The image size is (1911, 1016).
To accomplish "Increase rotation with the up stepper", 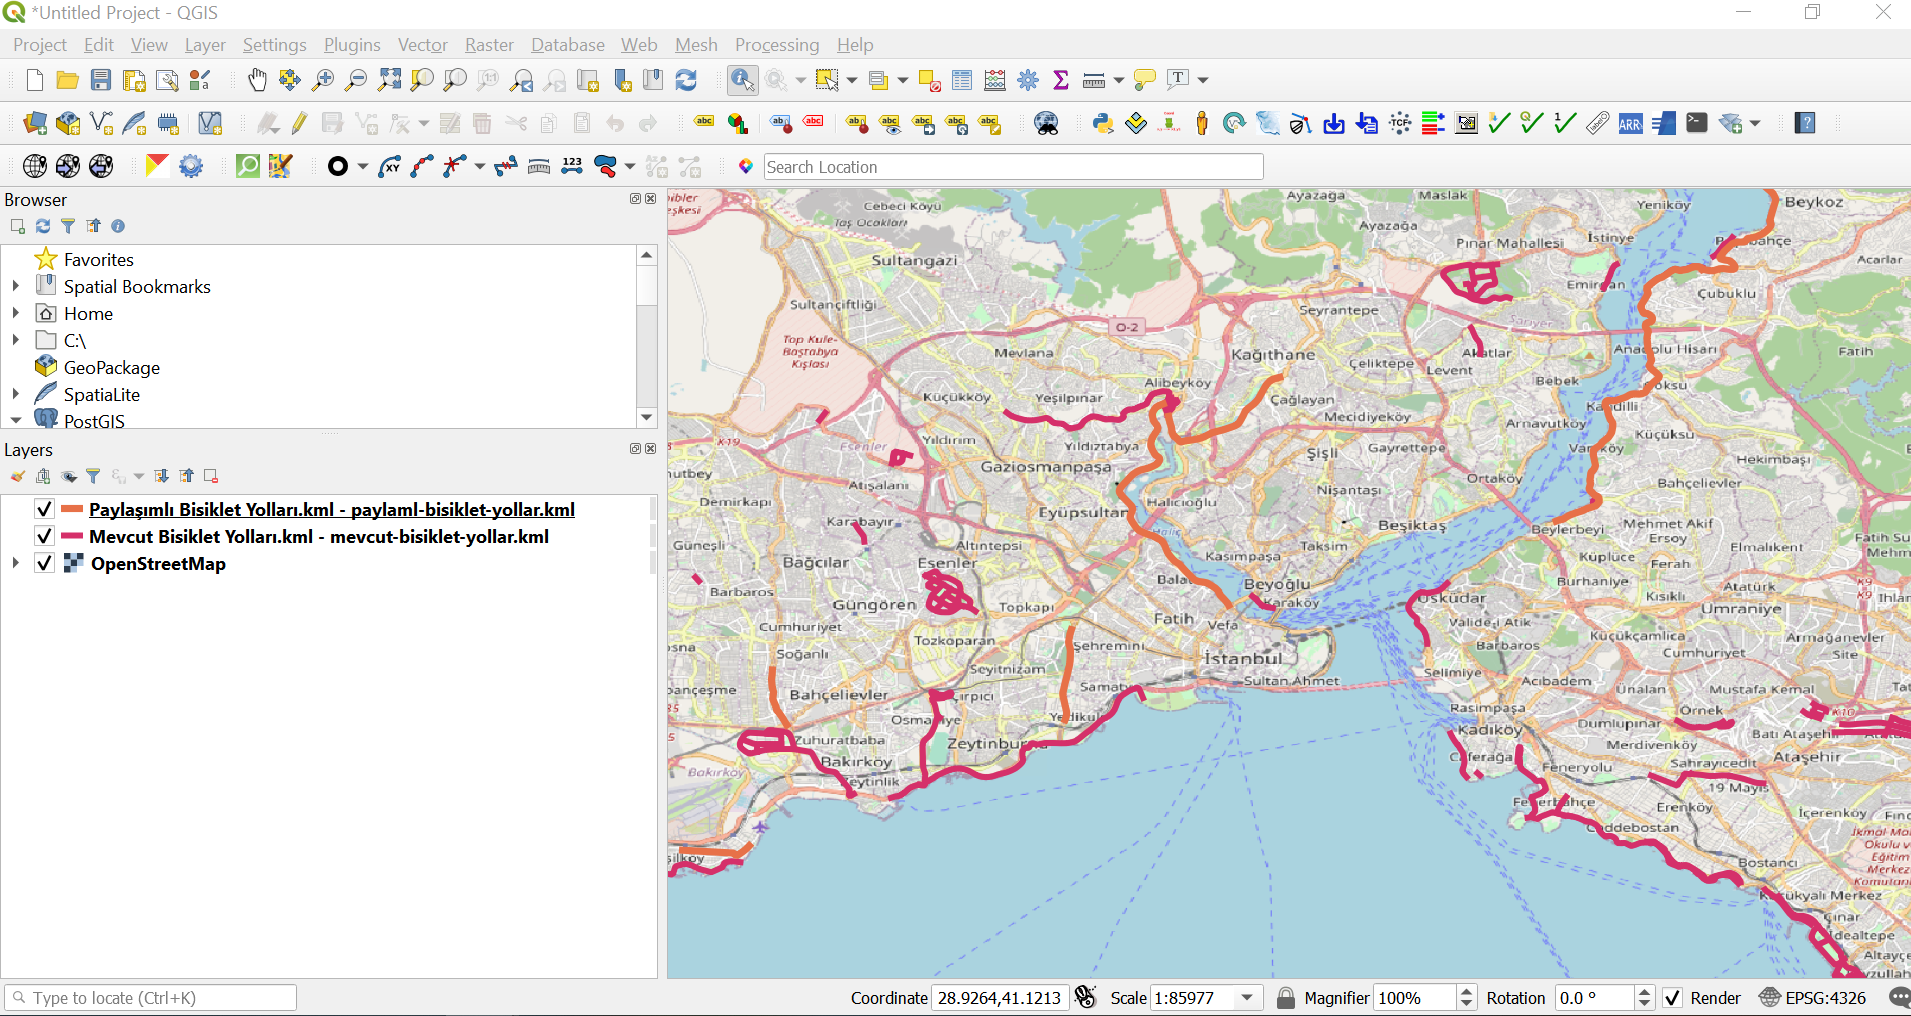I will pyautogui.click(x=1644, y=992).
